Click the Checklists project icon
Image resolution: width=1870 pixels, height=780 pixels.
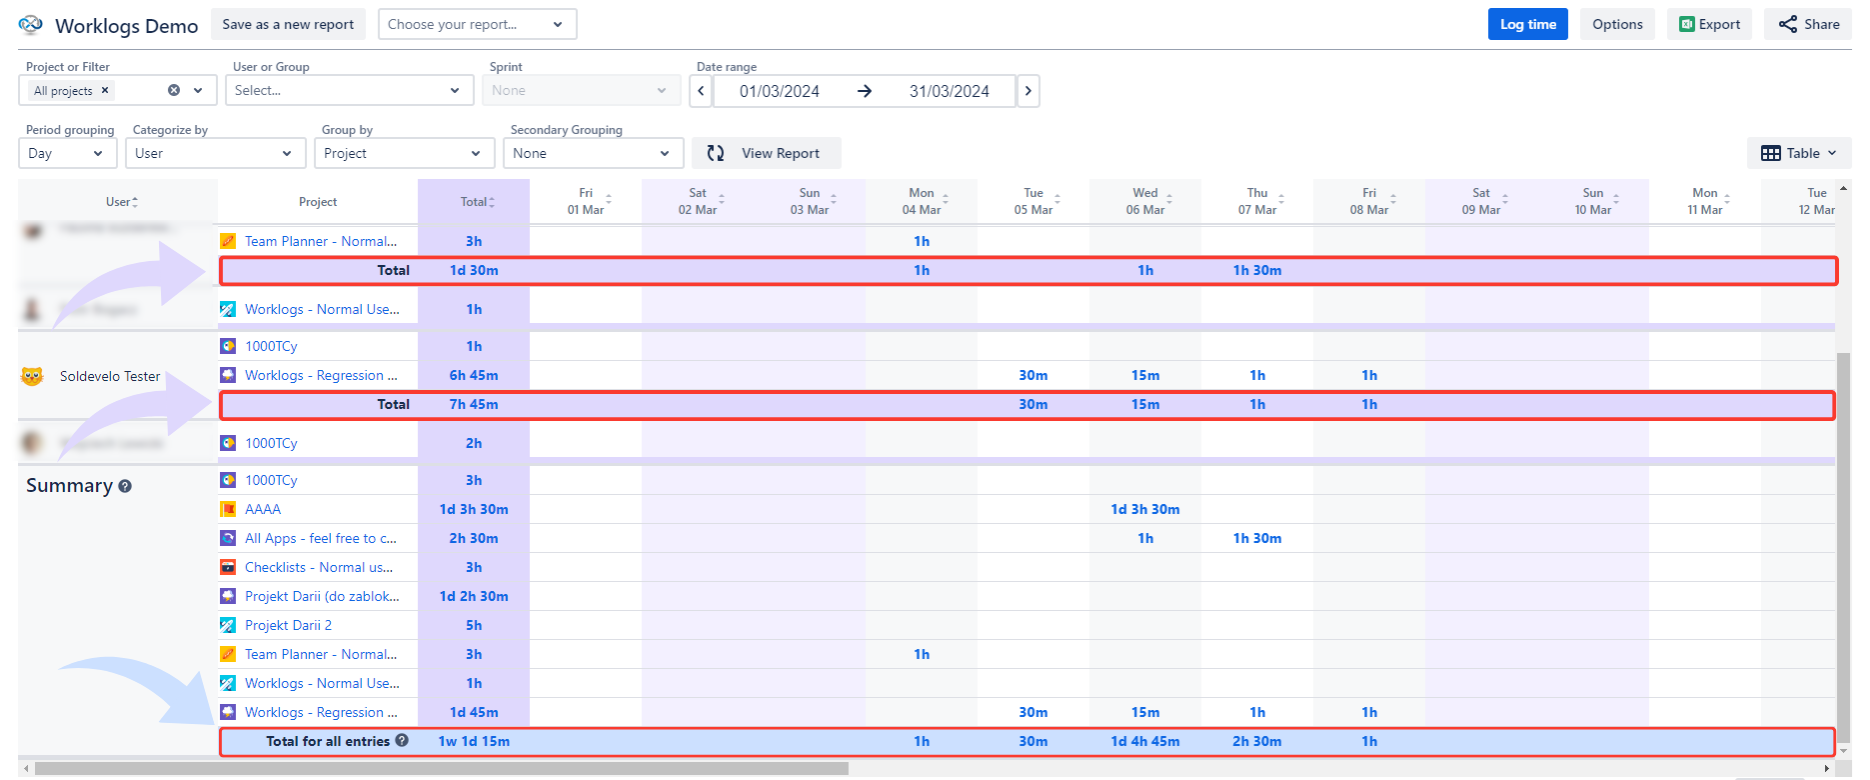coord(228,567)
